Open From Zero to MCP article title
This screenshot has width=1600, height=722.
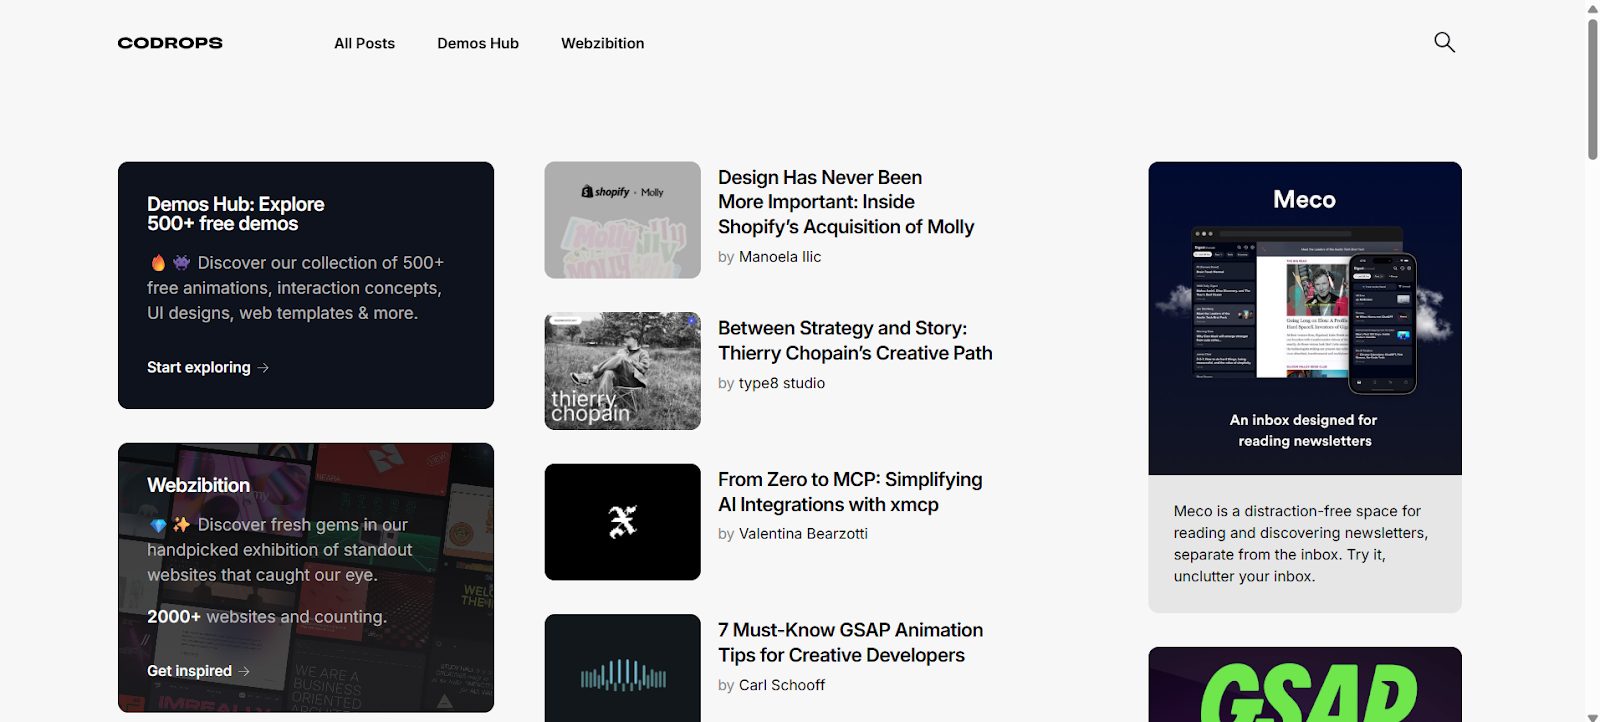tap(850, 492)
